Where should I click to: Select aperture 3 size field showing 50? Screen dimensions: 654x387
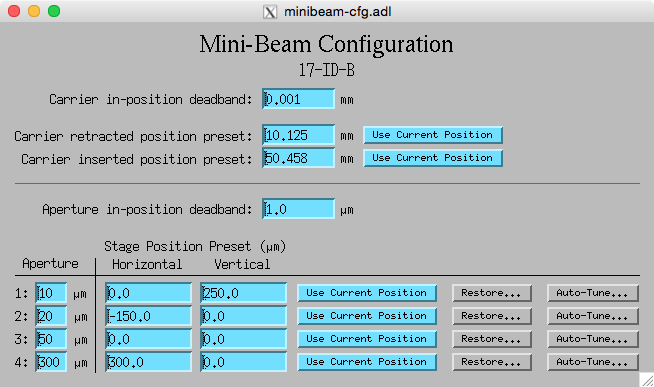click(51, 339)
